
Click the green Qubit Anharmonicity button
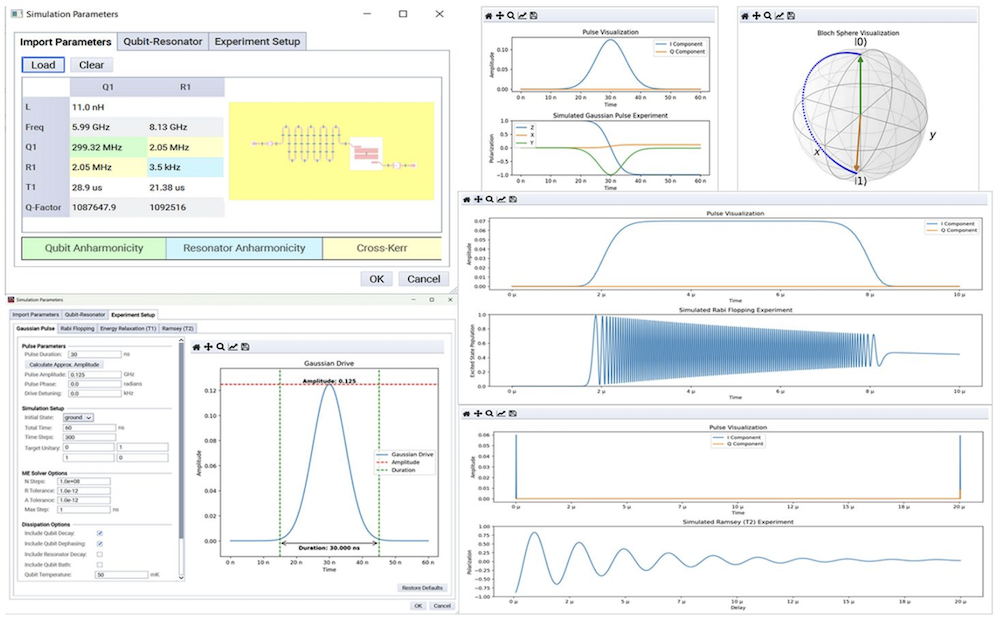coord(94,248)
